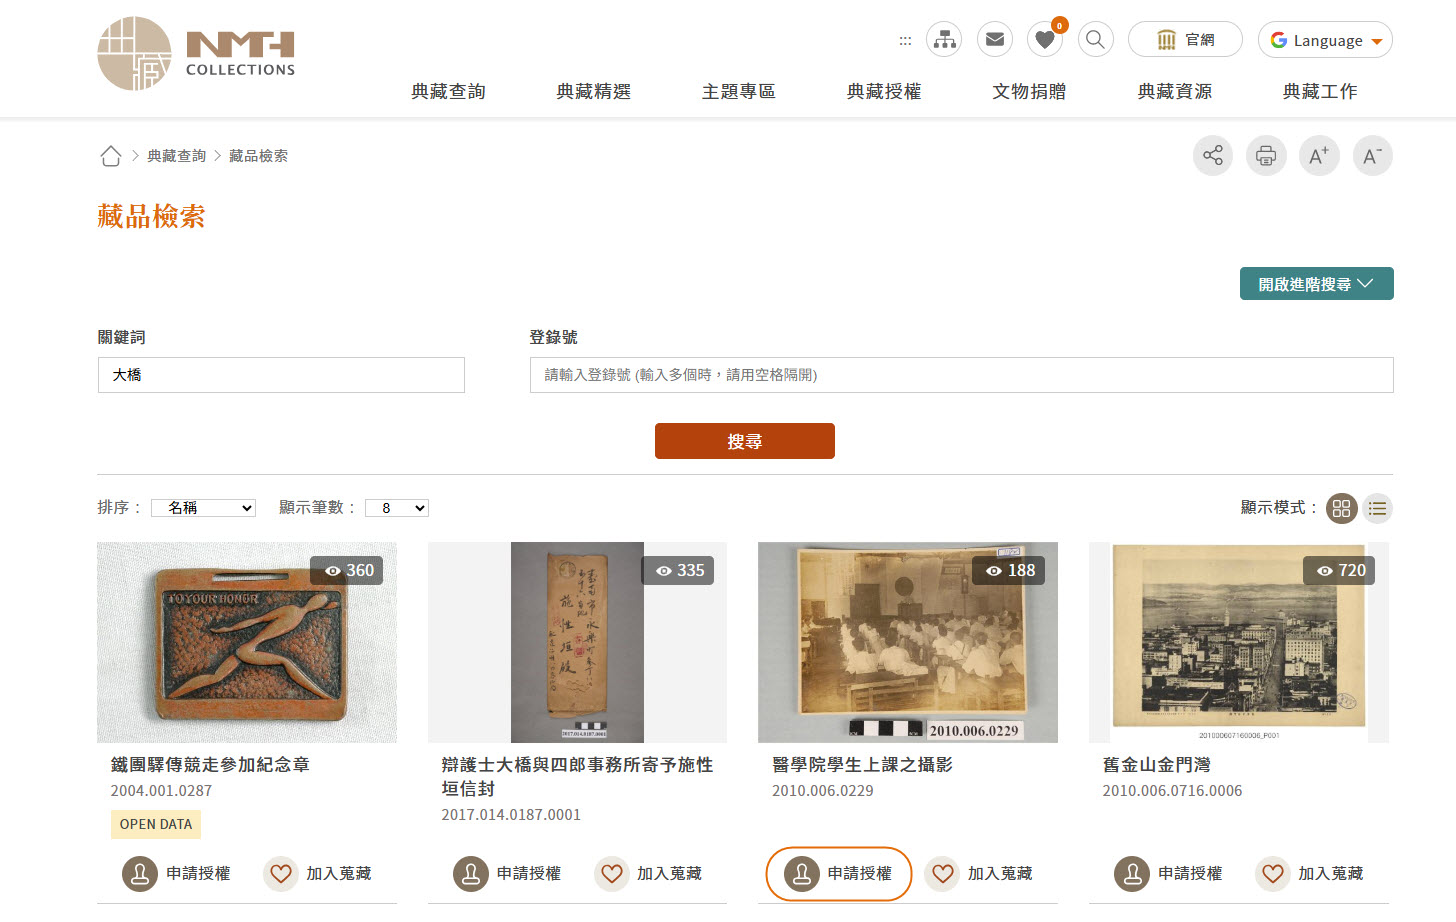Click the orange 搜尋 button

[745, 441]
